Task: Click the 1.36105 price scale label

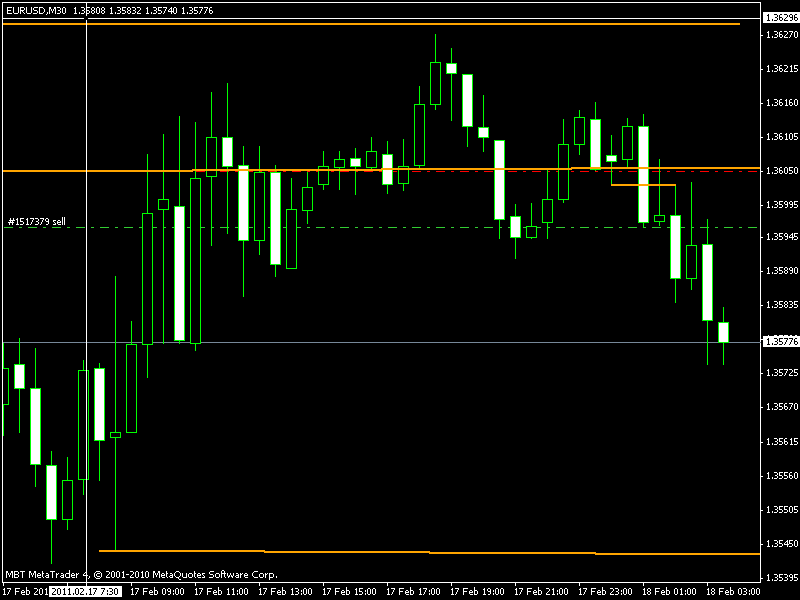Action: point(782,137)
